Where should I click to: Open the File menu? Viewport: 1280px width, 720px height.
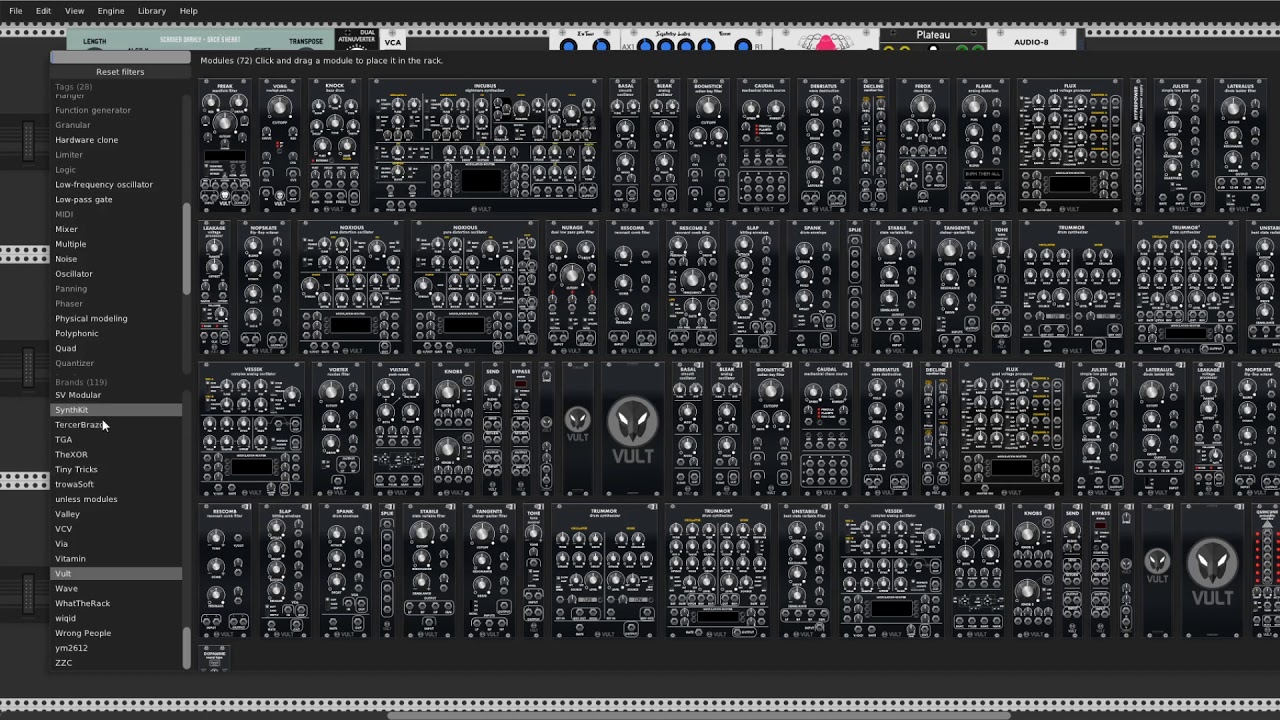[x=15, y=11]
